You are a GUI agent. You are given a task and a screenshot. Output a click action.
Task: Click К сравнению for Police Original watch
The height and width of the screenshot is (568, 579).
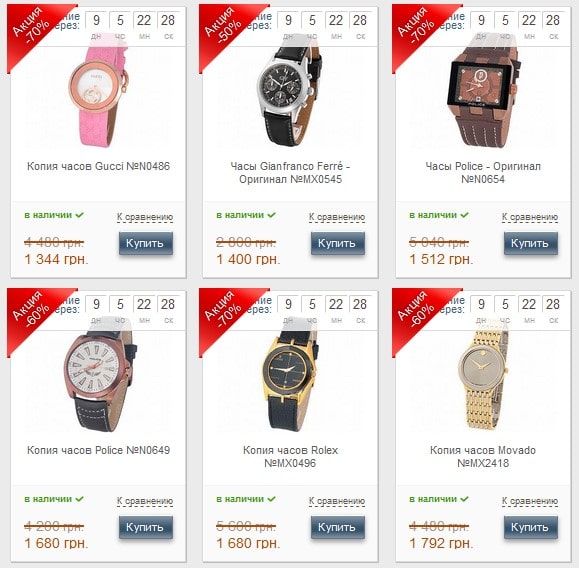coord(530,217)
